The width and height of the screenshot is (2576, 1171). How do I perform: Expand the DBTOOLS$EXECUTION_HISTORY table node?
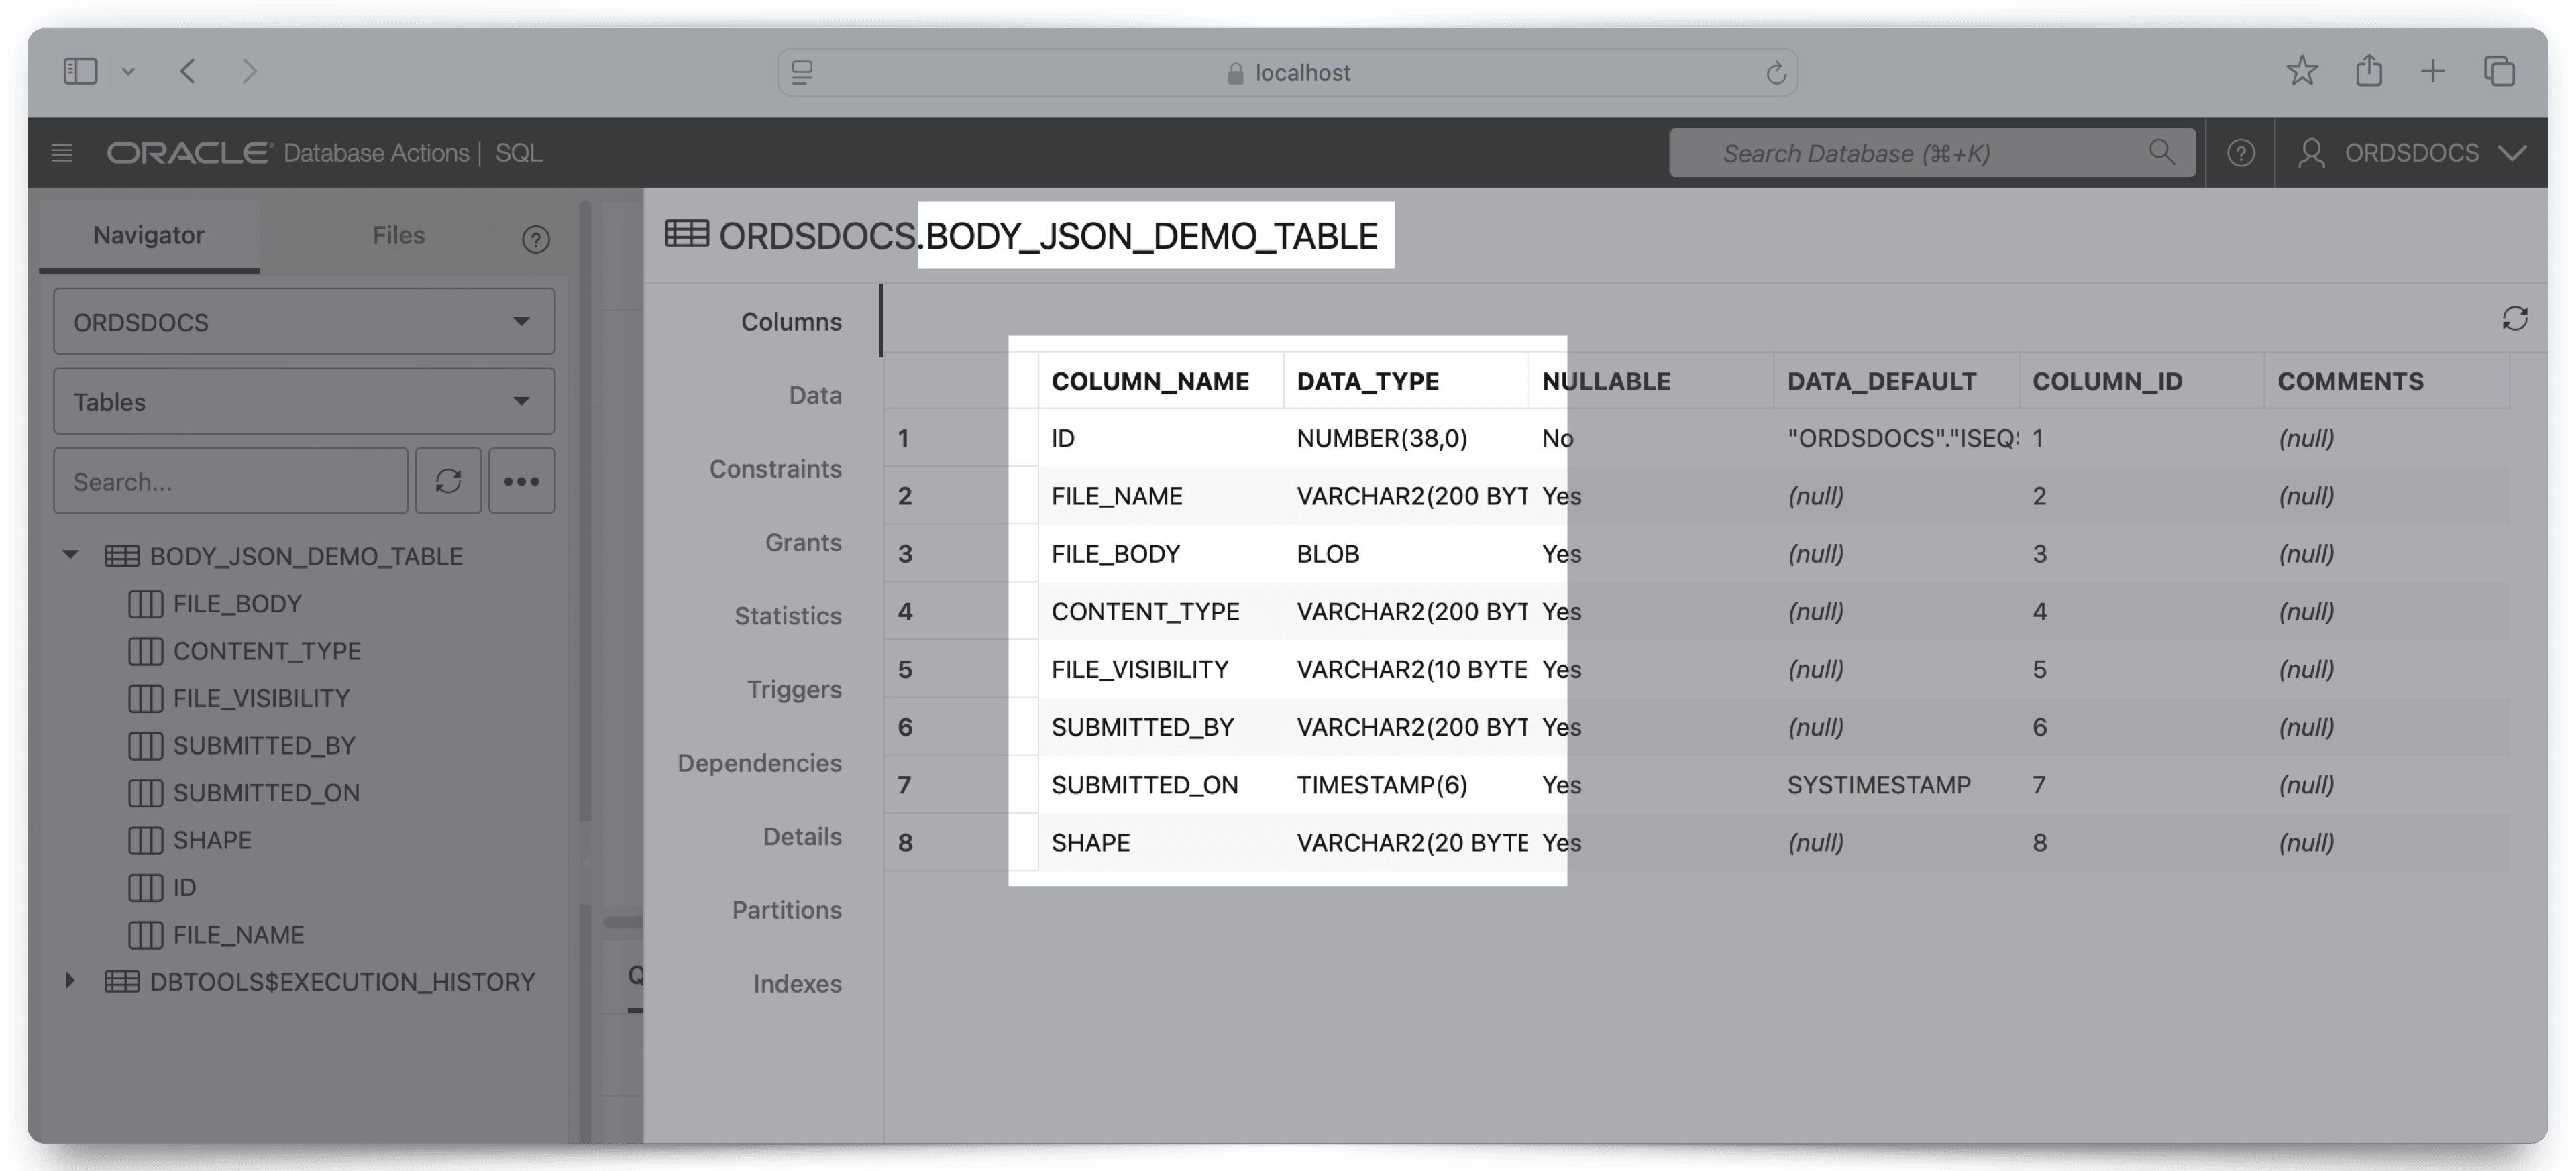pos(70,981)
